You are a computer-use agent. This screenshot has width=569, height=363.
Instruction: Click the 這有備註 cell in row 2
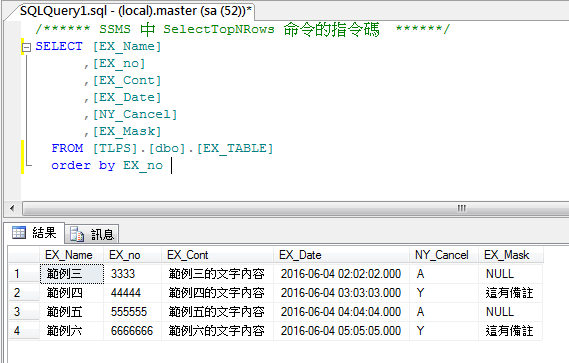[511, 293]
